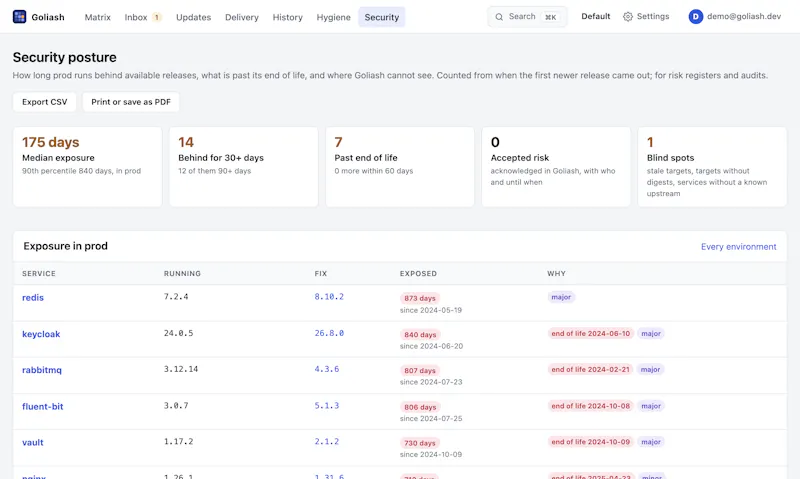Click fix version 2.1.2 for vault
Screen dimensions: 800x479
tap(327, 441)
